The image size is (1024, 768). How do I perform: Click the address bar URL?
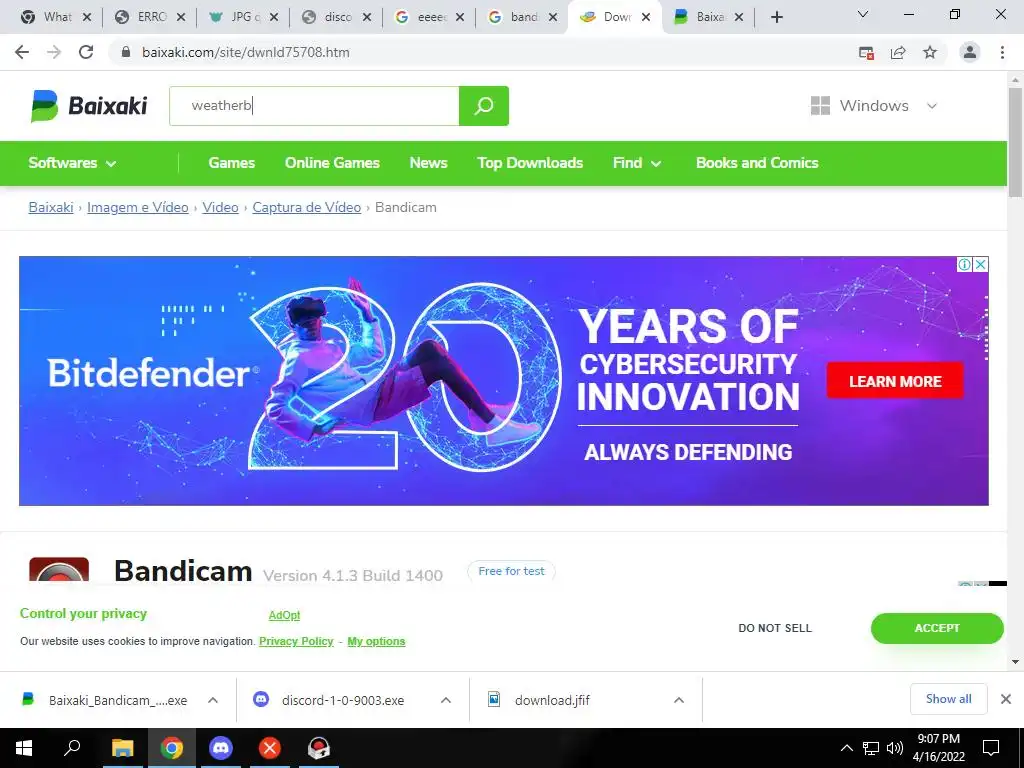tap(246, 52)
